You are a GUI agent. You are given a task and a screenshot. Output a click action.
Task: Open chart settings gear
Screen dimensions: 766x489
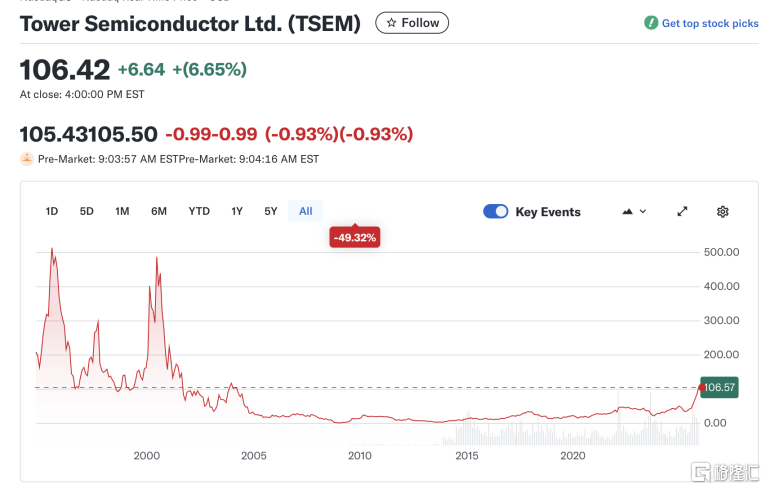[x=722, y=211]
